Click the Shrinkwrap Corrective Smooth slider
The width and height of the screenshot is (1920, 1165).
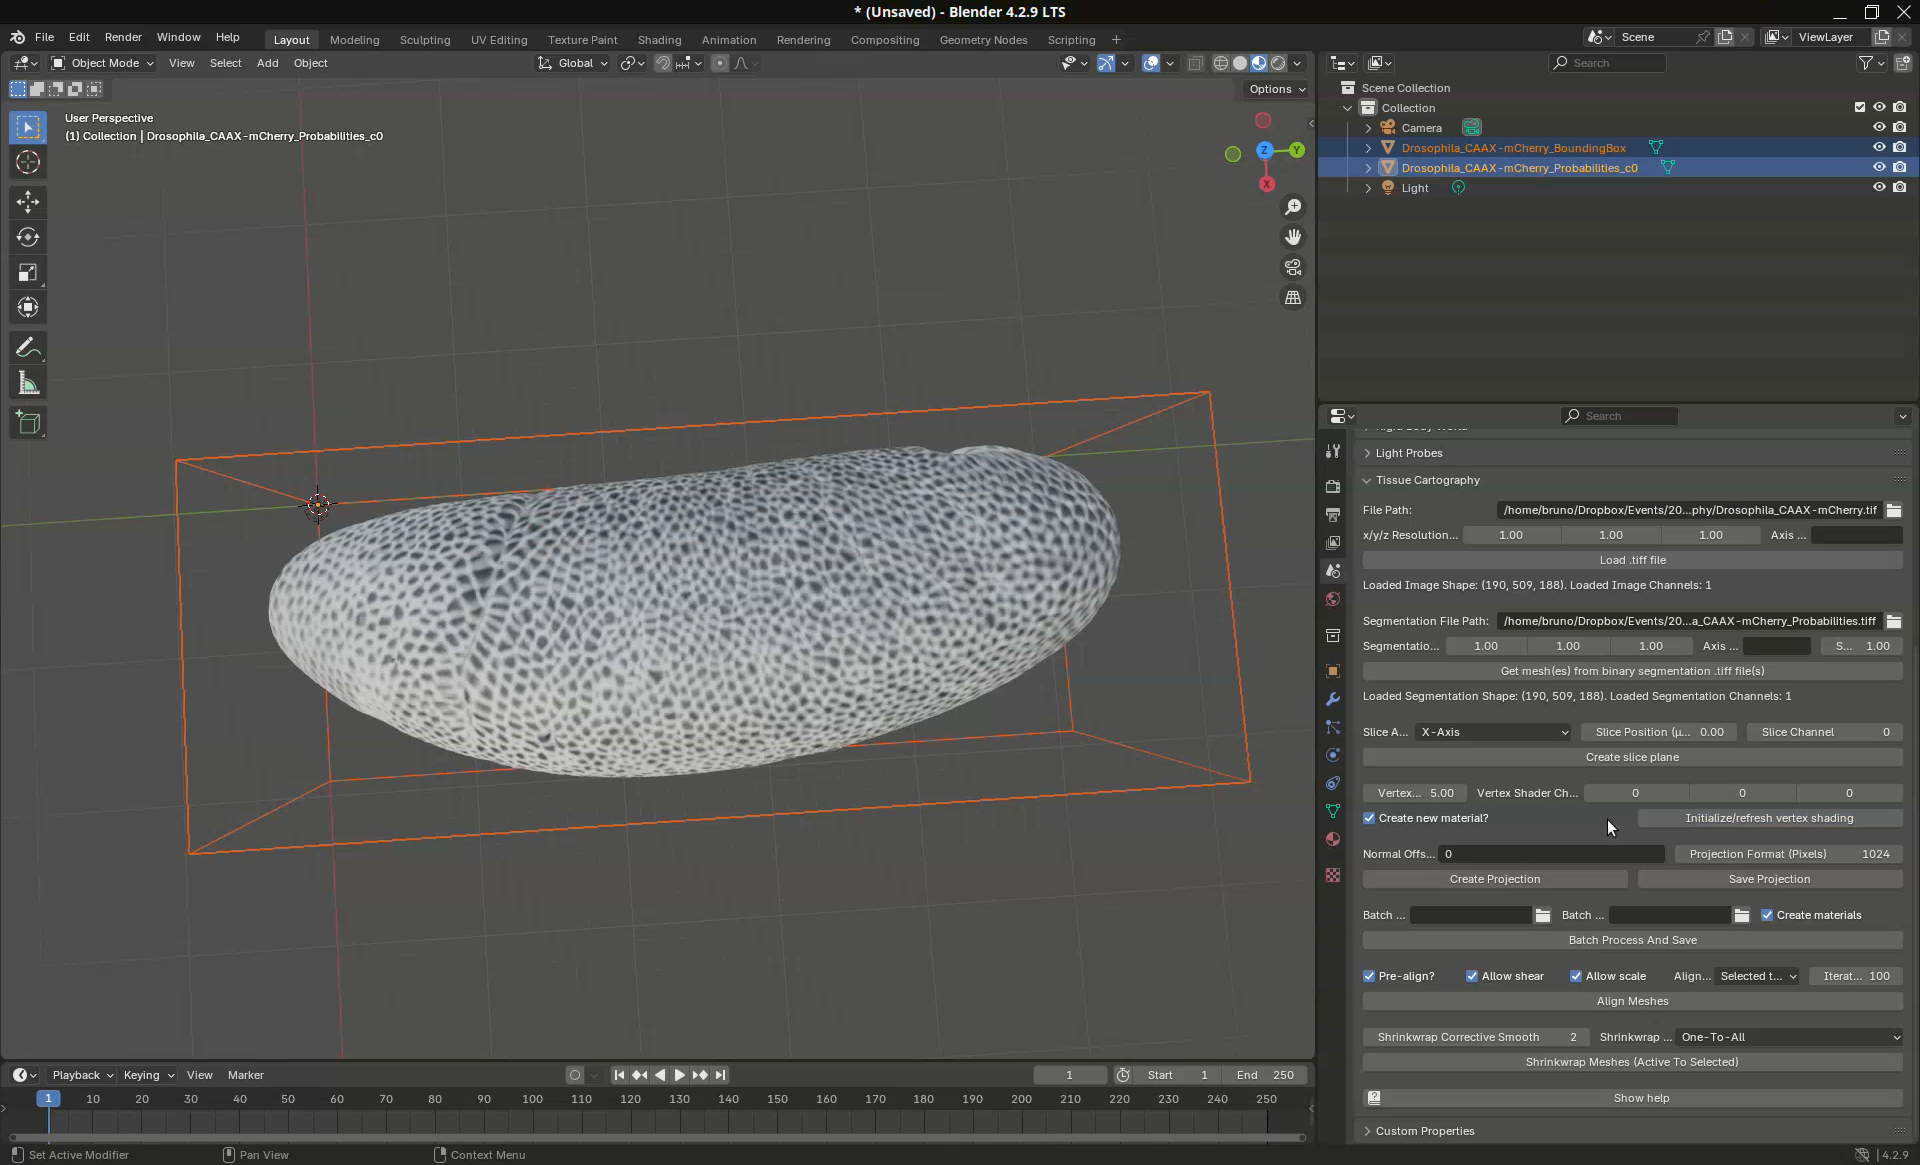1475,1037
